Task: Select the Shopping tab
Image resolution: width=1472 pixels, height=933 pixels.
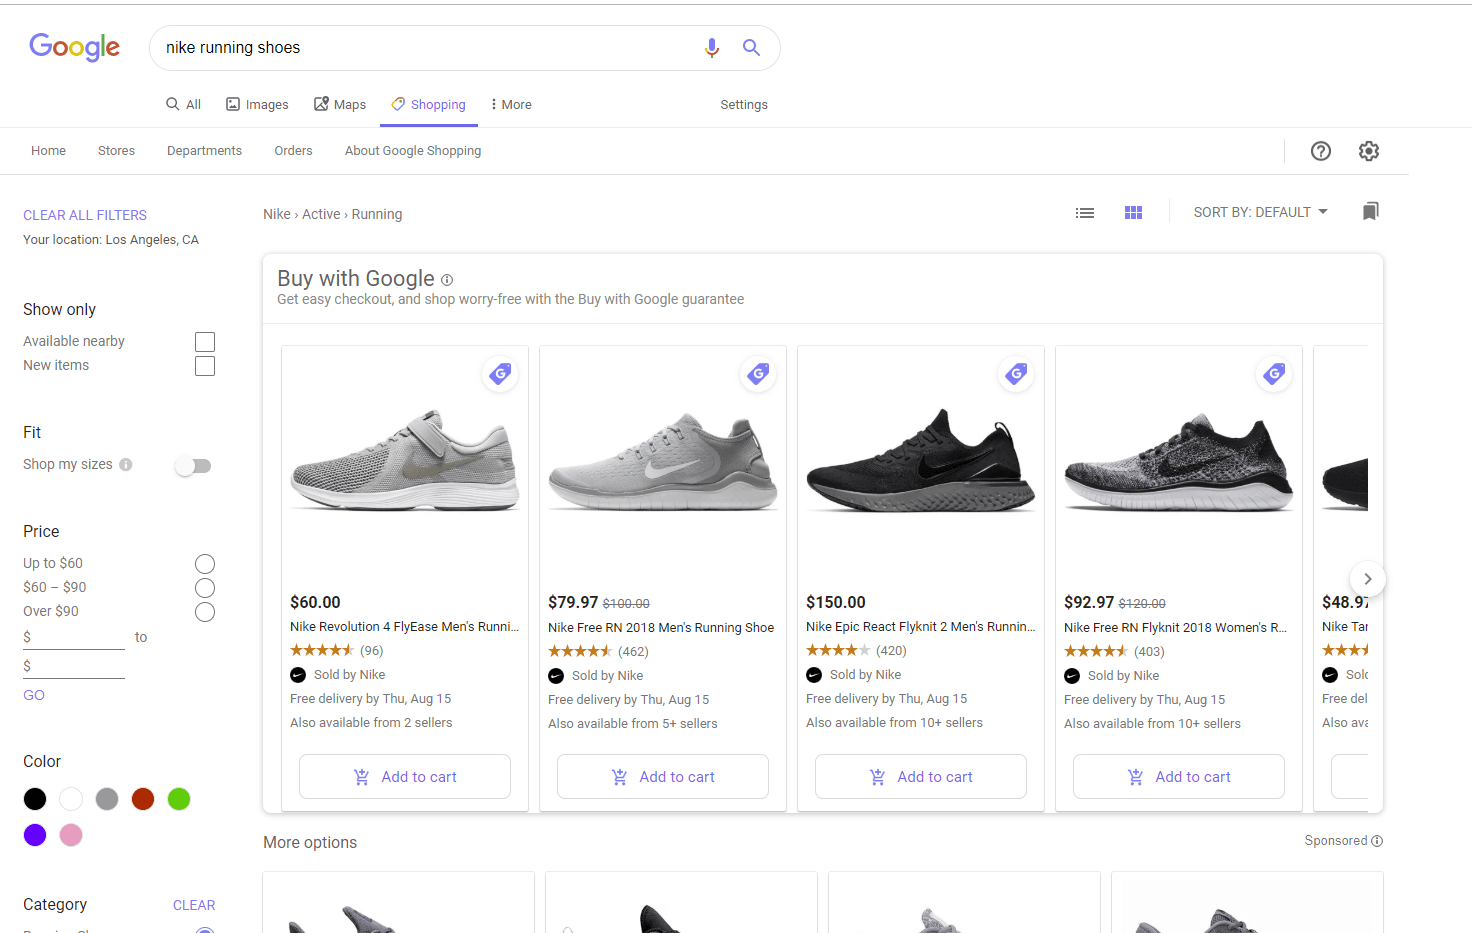Action: pos(429,104)
